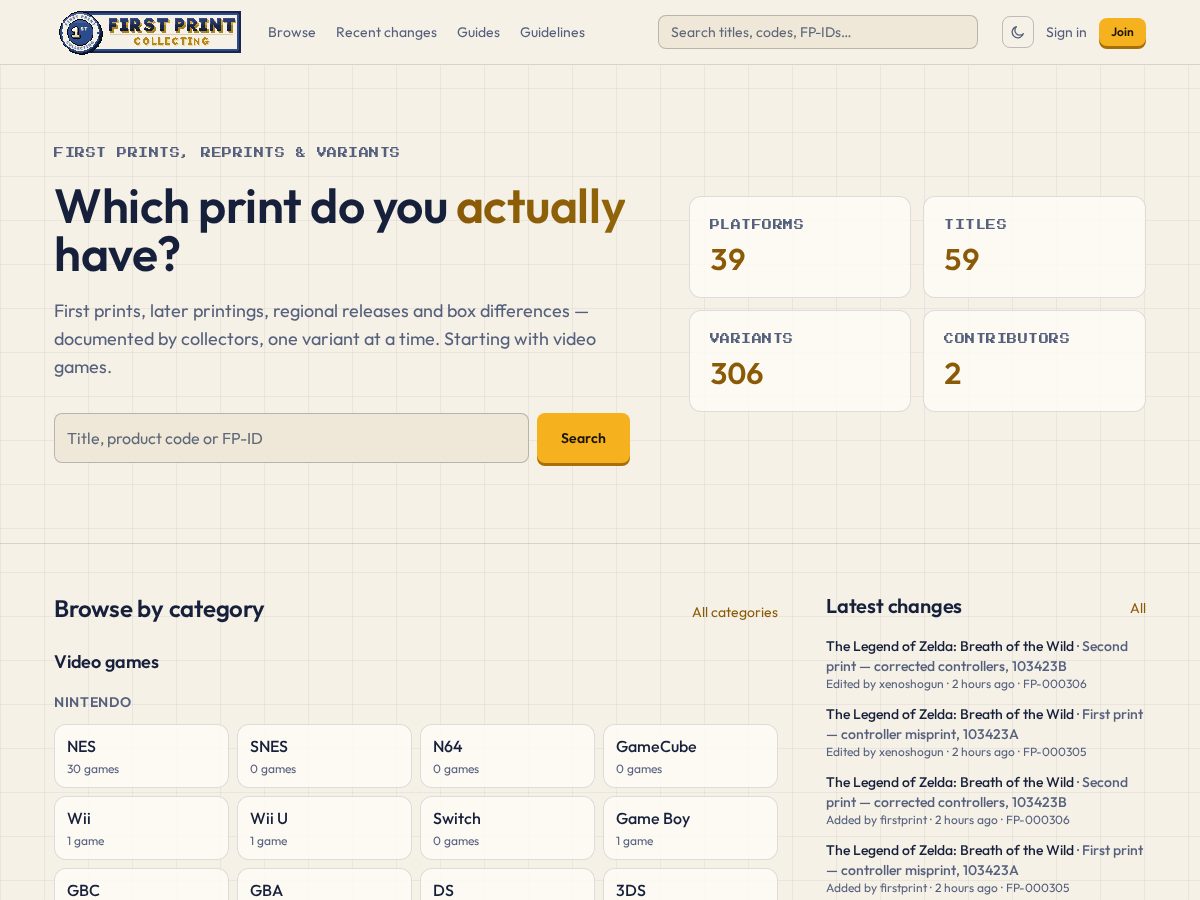Open the SNES platform card

tap(324, 756)
